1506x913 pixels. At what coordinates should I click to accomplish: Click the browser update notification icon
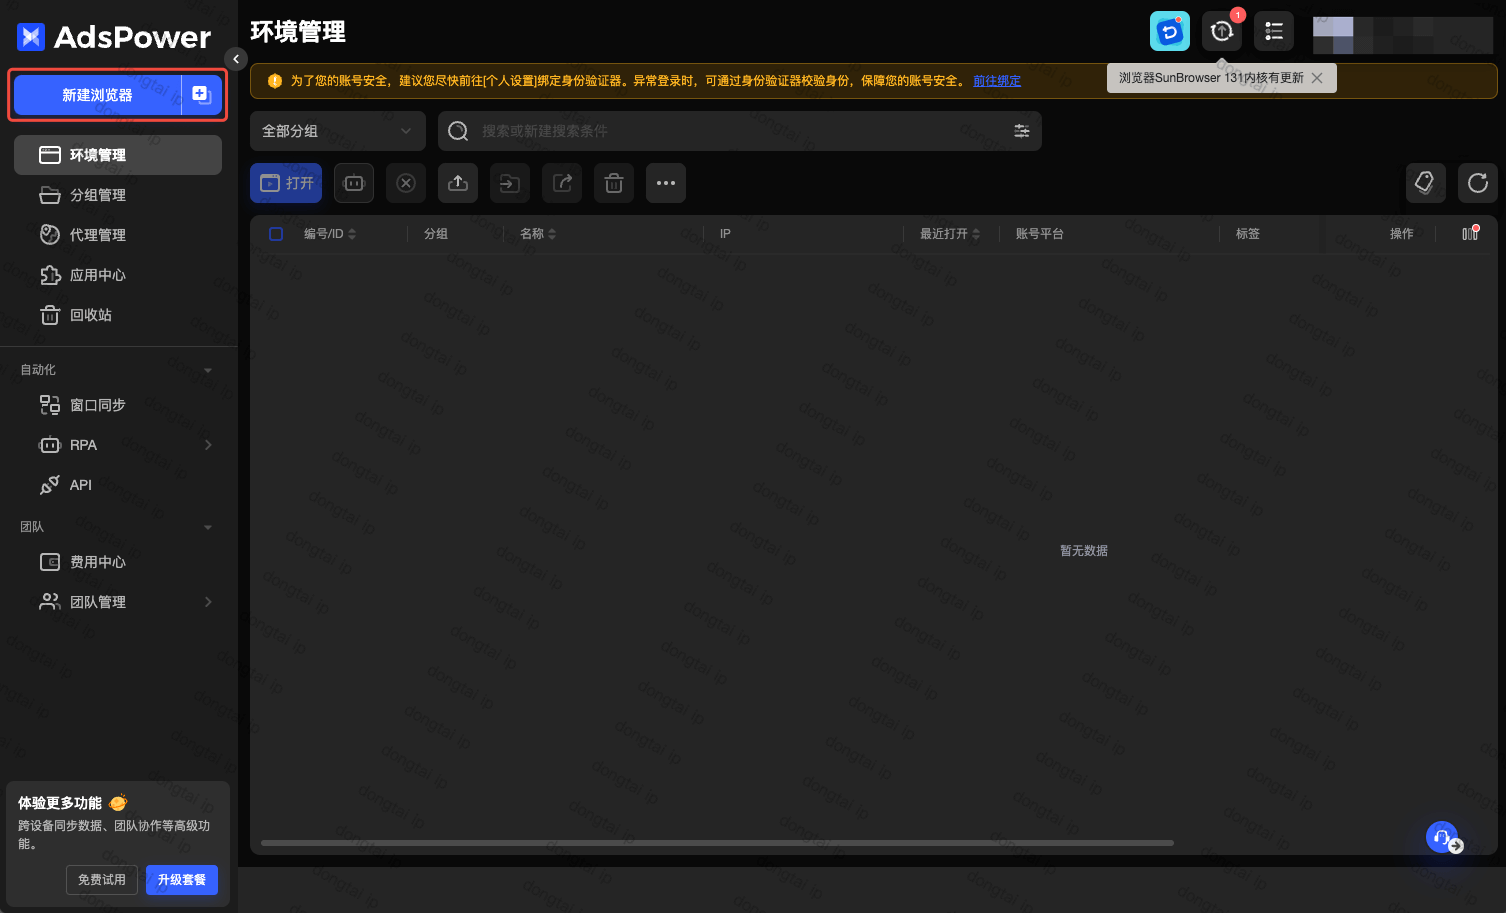click(x=1222, y=32)
